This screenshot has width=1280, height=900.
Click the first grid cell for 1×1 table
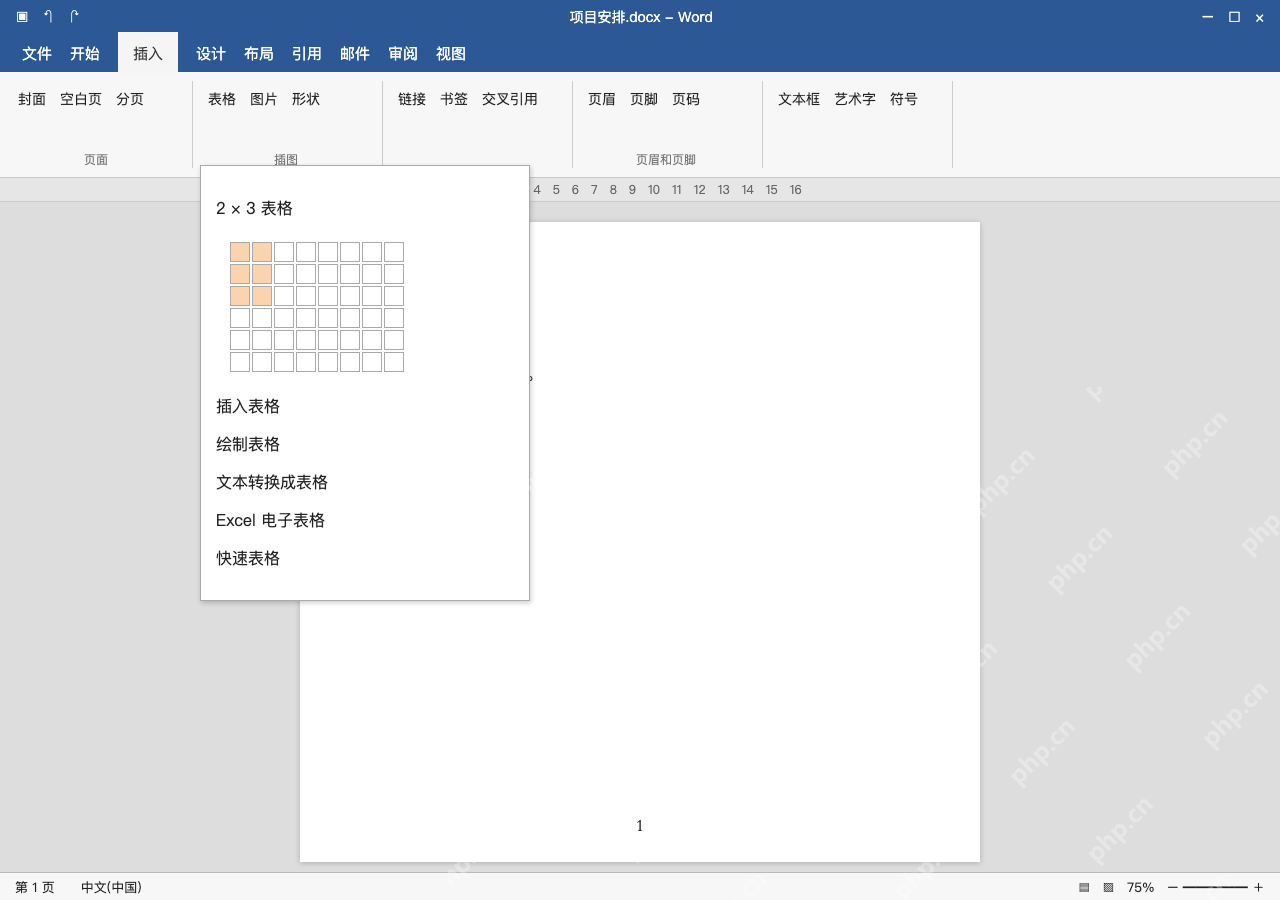pos(240,252)
